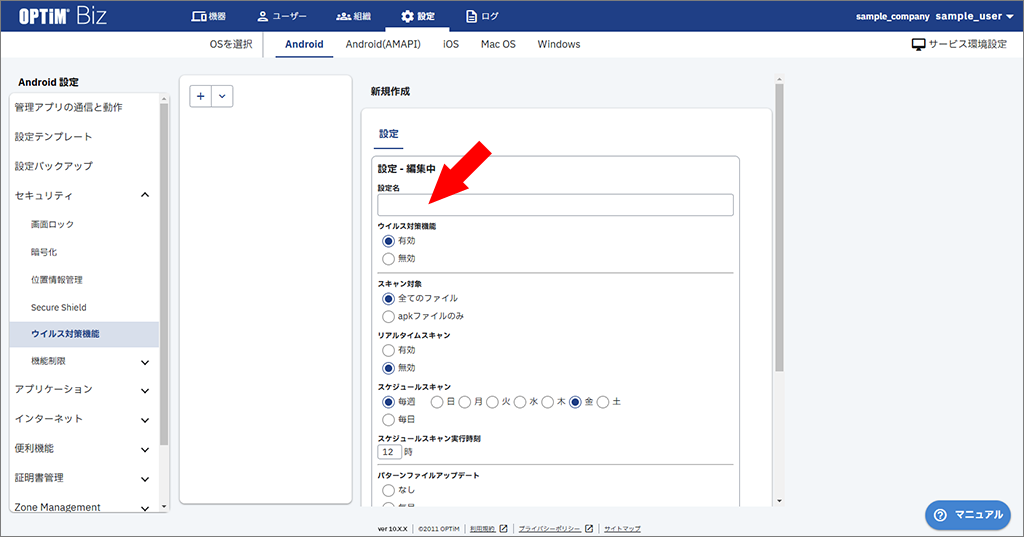This screenshot has width=1024, height=537.
Task: Switch to the Android(AMAPI) tab
Action: [x=383, y=44]
